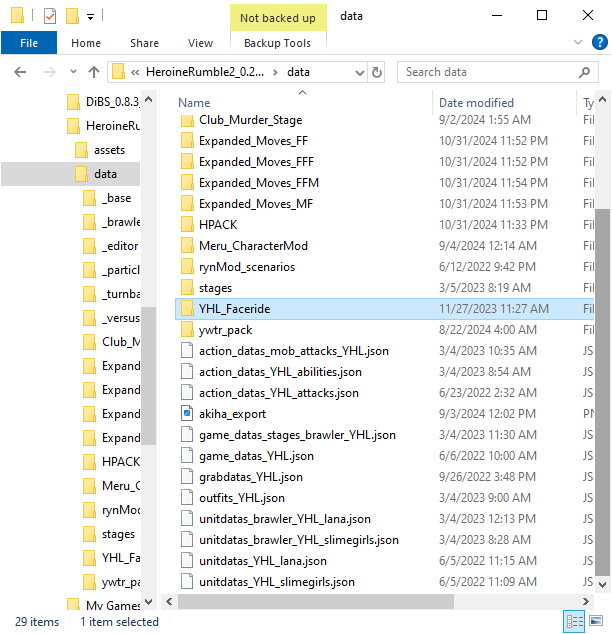This screenshot has height=634, width=612.
Task: Click the Properties quick access icon
Action: pyautogui.click(x=50, y=16)
